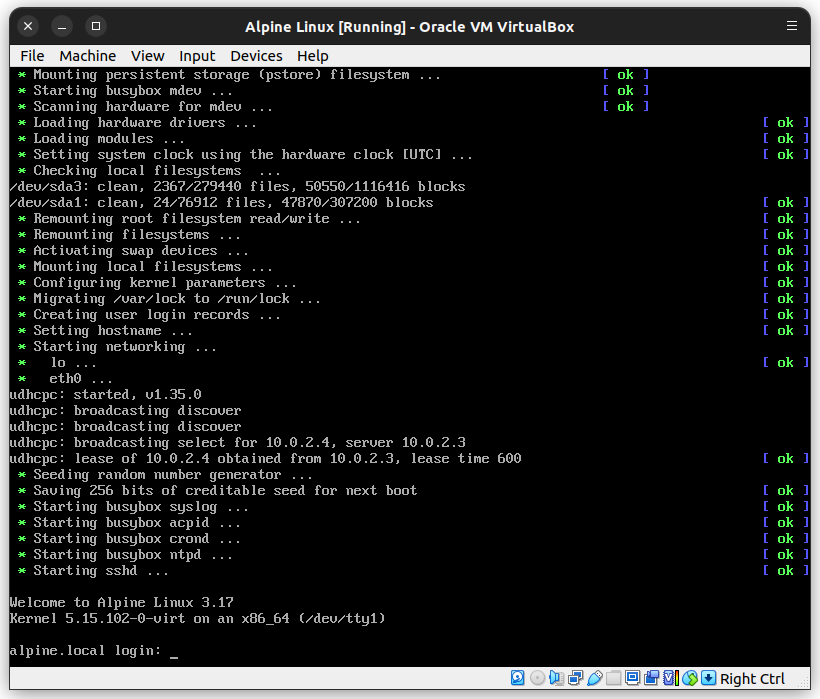Open the Help menu
Screen dimensions: 820x699
313,56
